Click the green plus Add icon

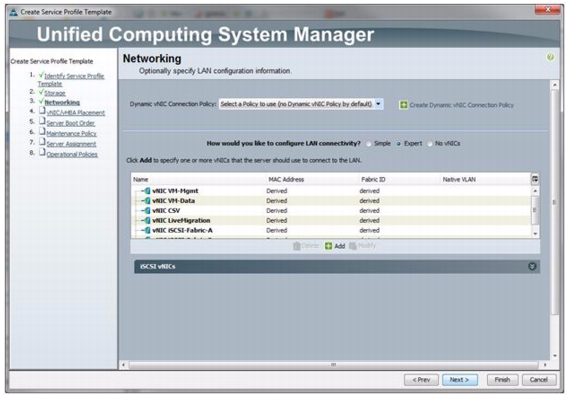[x=328, y=246]
